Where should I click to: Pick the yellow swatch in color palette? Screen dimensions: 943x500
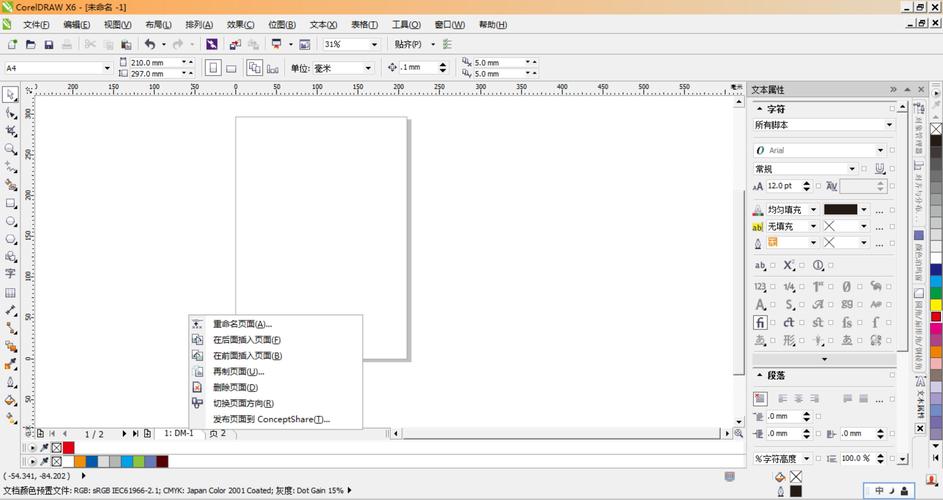(936, 305)
